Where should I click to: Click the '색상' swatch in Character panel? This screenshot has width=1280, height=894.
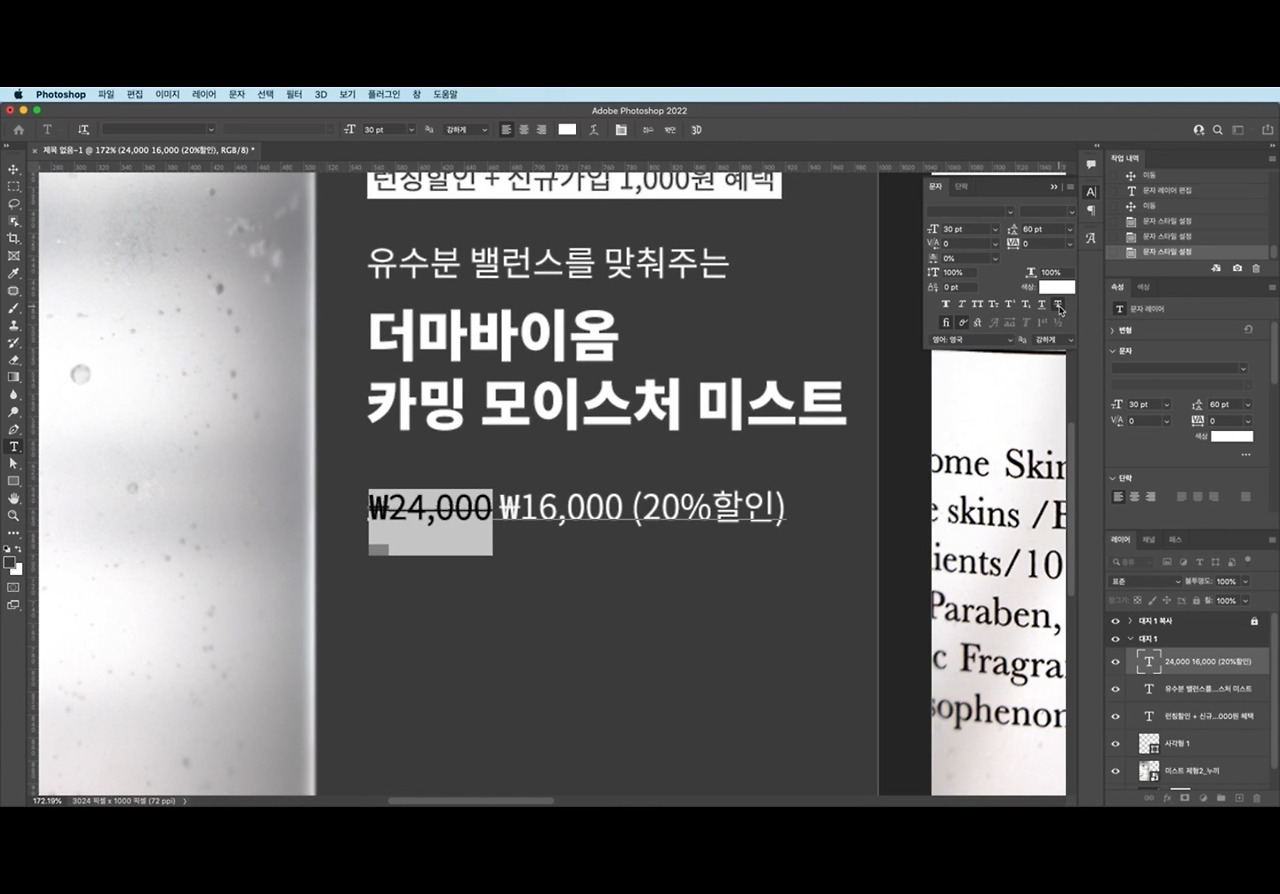pos(1057,287)
